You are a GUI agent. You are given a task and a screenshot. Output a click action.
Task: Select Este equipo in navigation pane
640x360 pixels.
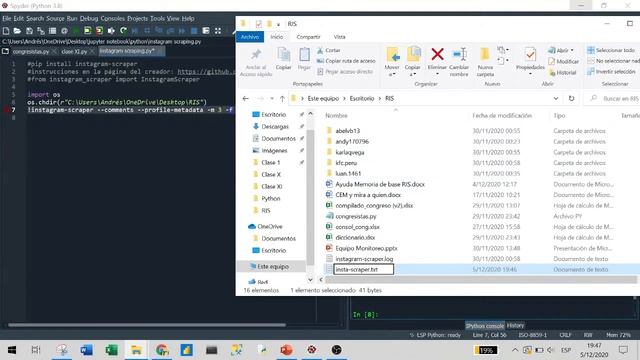coord(273,267)
